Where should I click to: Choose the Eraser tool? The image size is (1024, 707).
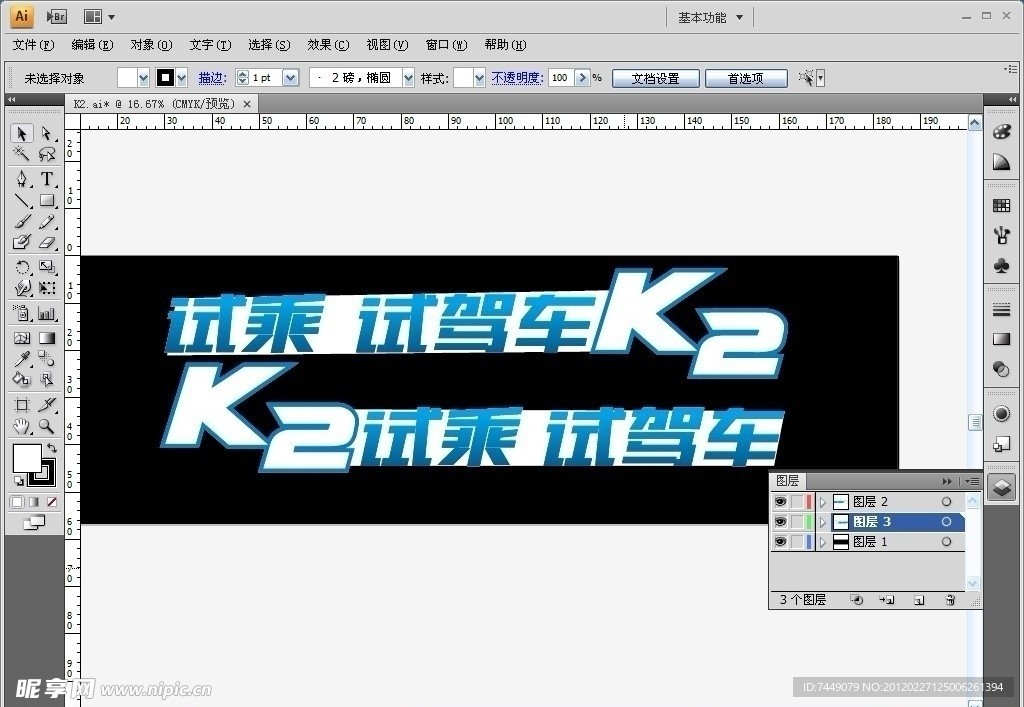tap(46, 242)
